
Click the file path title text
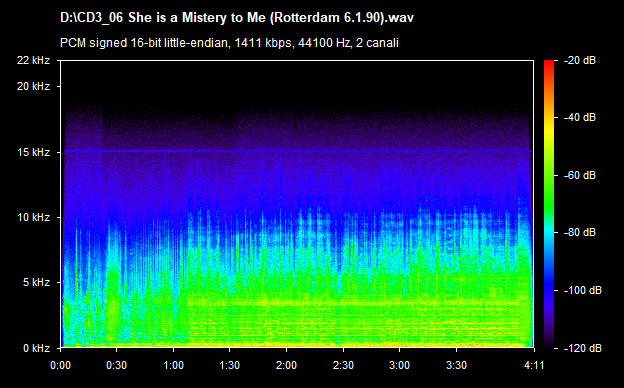coord(237,18)
